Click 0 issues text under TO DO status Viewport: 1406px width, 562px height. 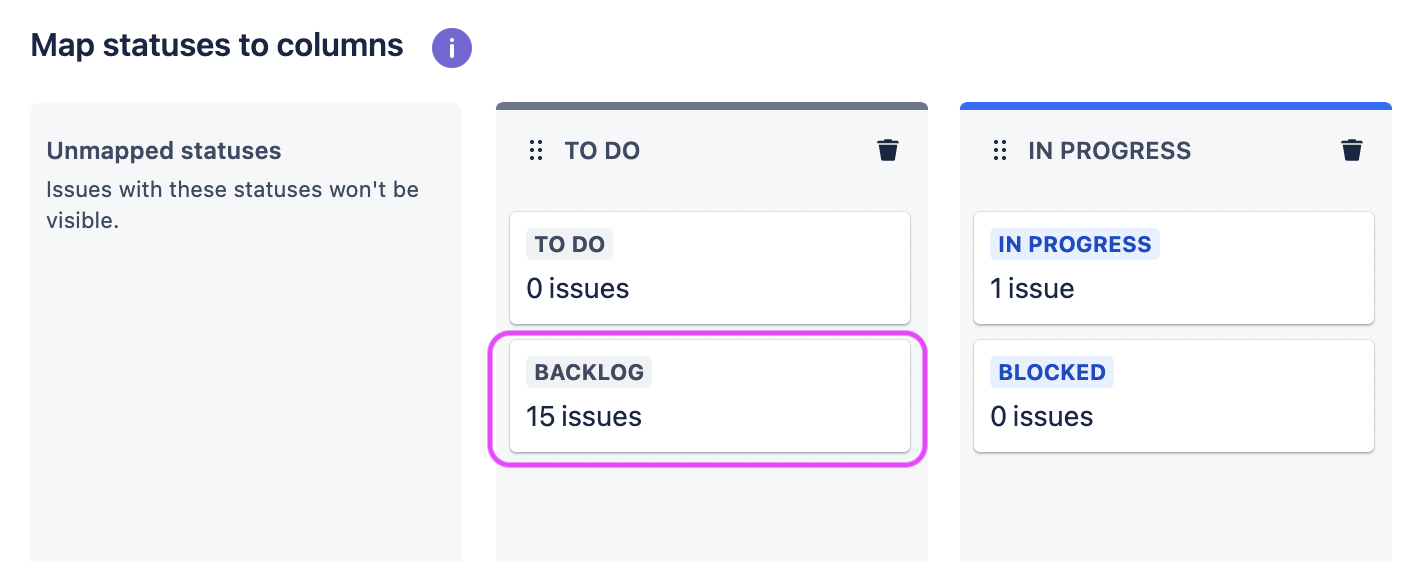(578, 289)
